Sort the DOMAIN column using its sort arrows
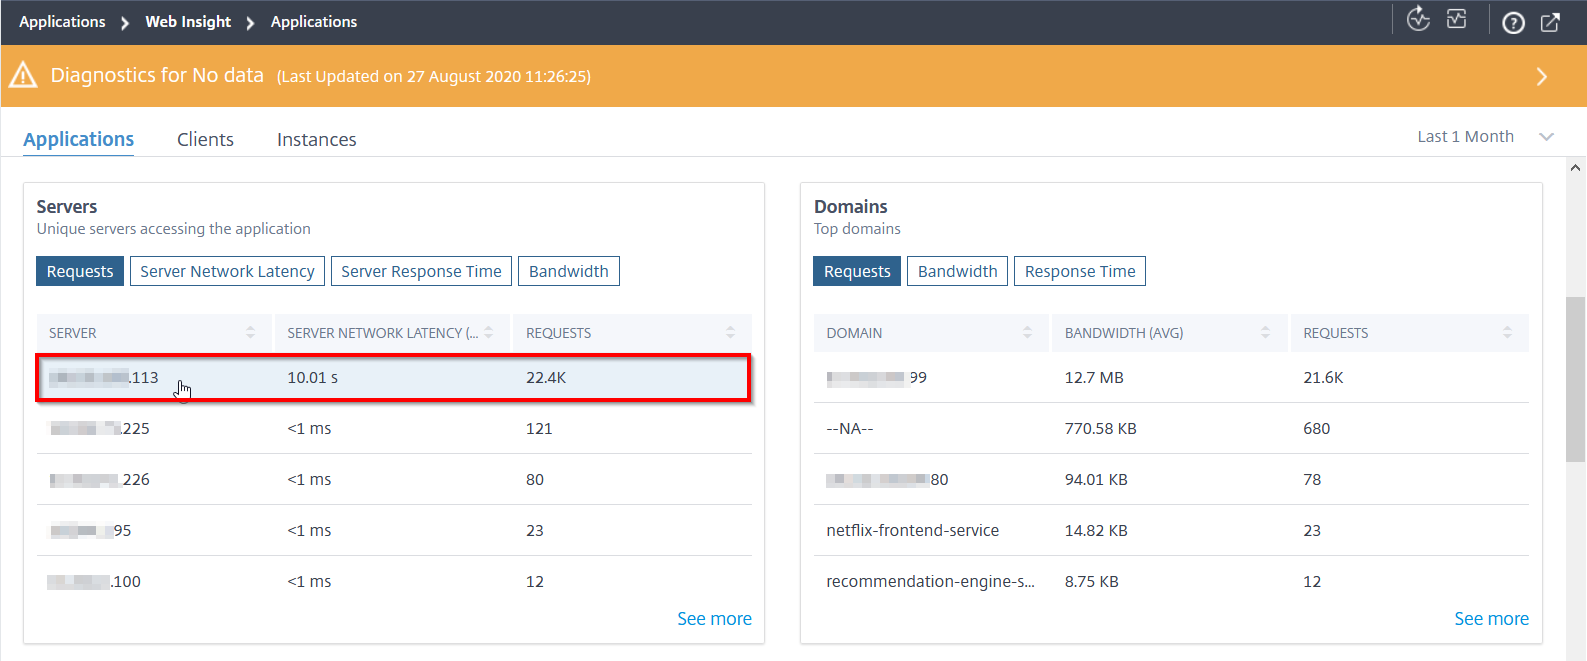The width and height of the screenshot is (1587, 661). (x=1027, y=333)
